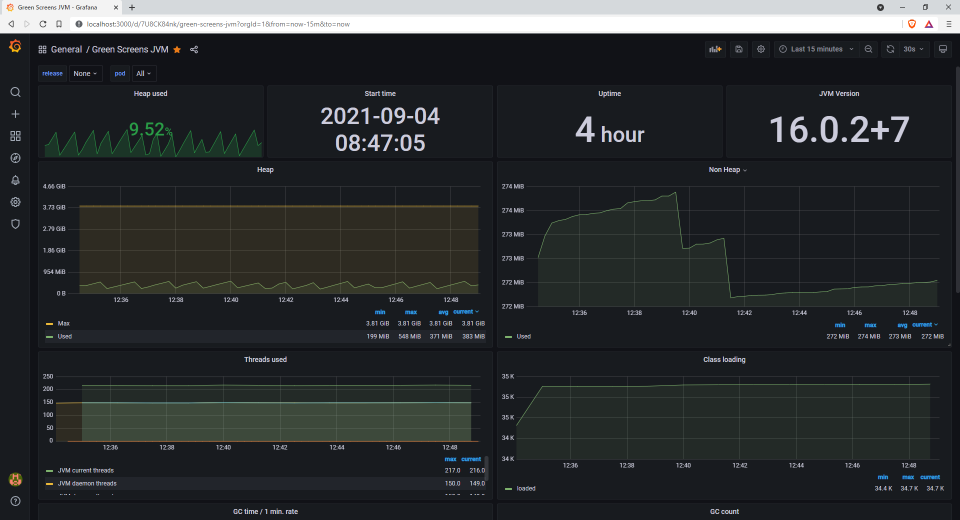
Task: Open the Start time panel title
Action: click(x=380, y=94)
